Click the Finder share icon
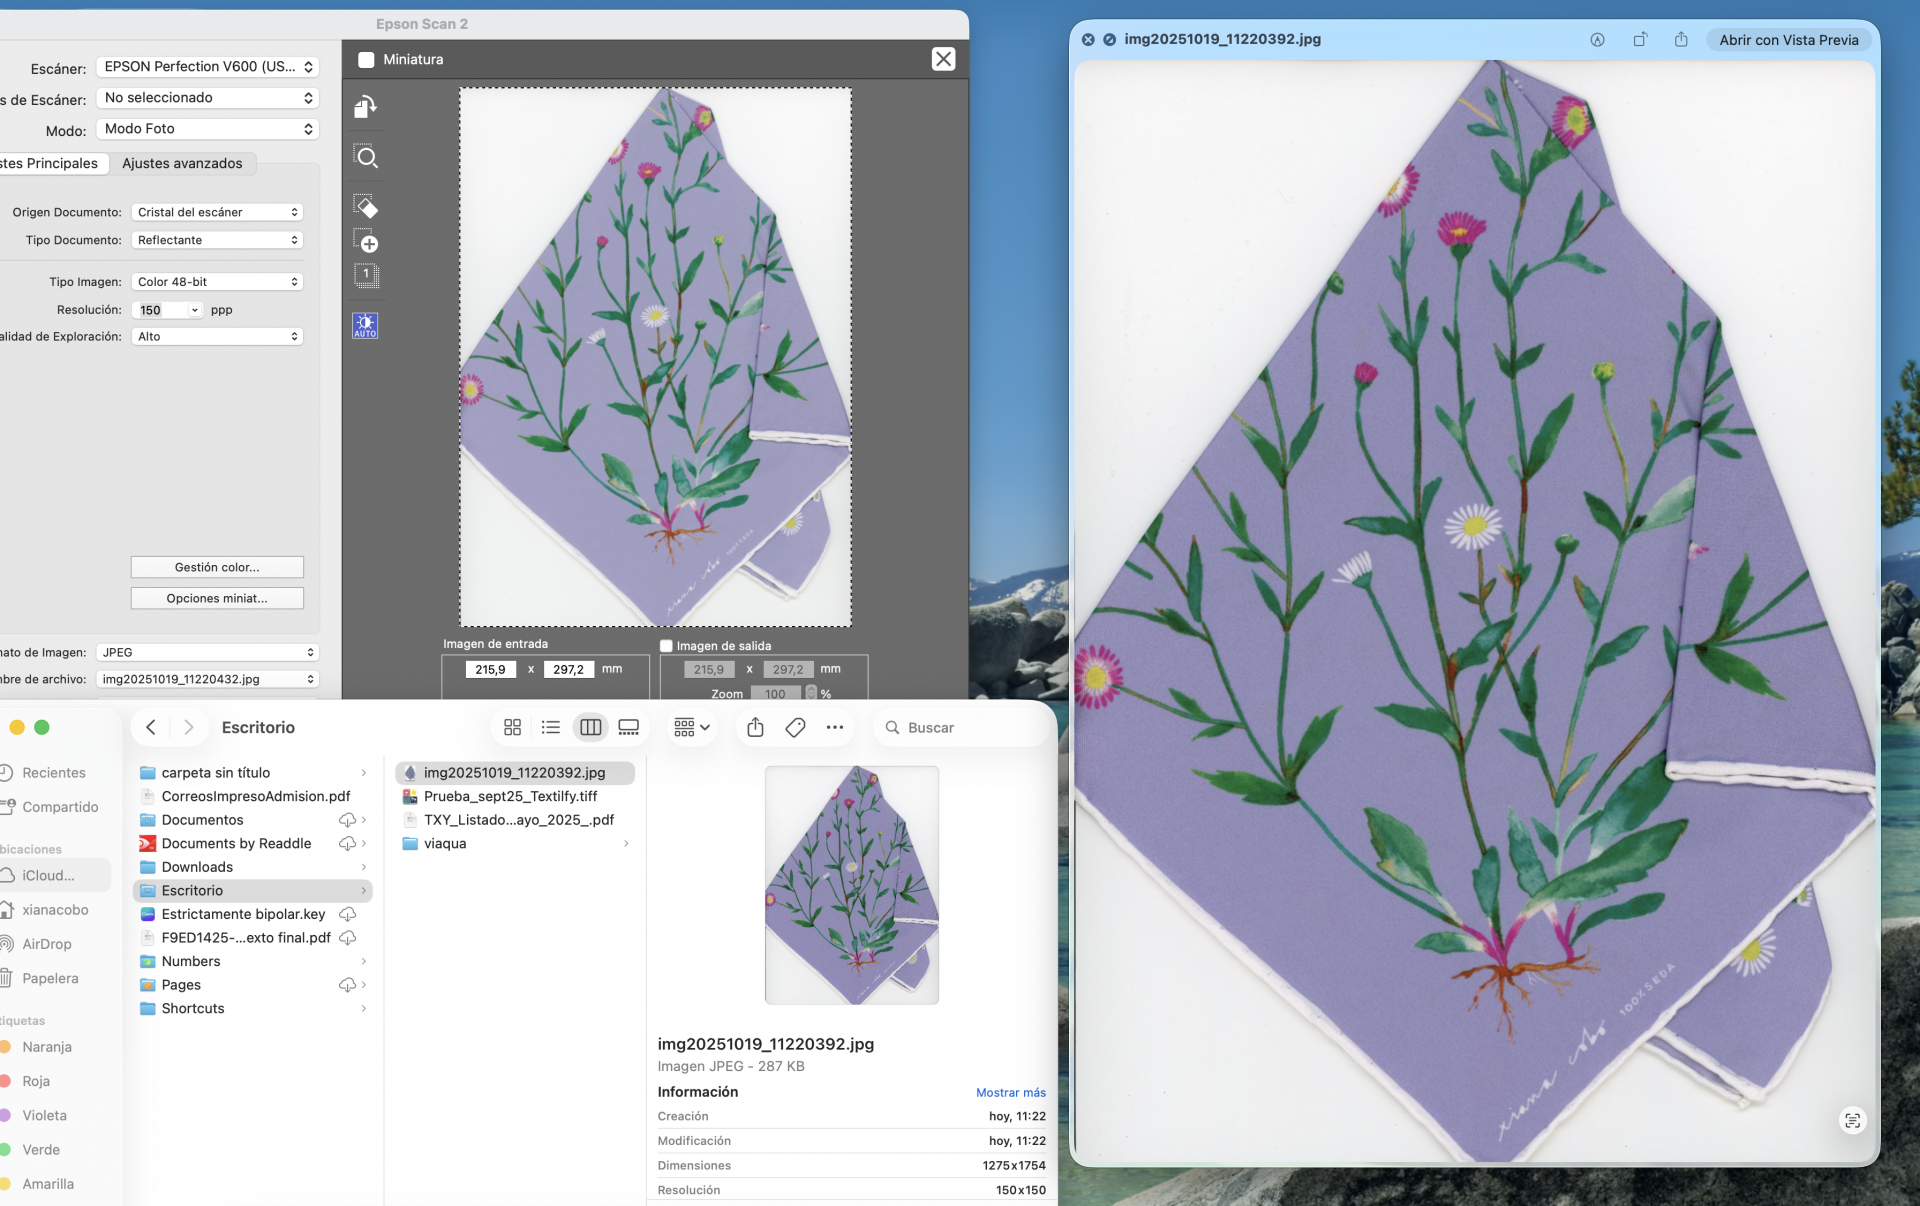This screenshot has height=1206, width=1920. click(755, 727)
